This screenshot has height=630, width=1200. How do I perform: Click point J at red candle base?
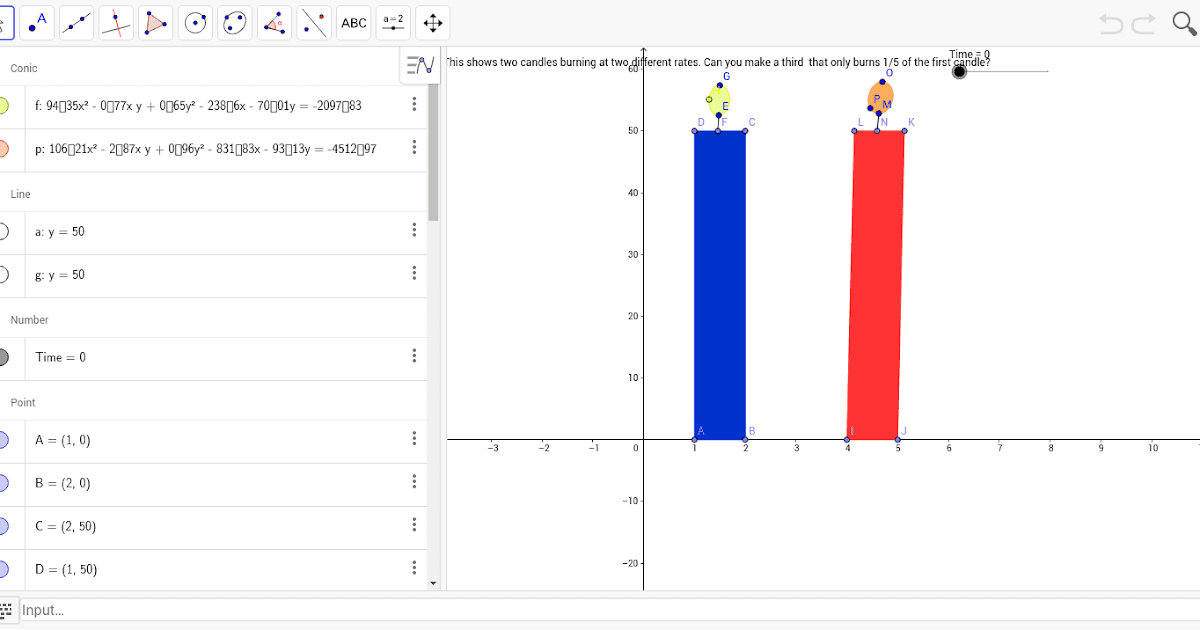click(x=897, y=439)
